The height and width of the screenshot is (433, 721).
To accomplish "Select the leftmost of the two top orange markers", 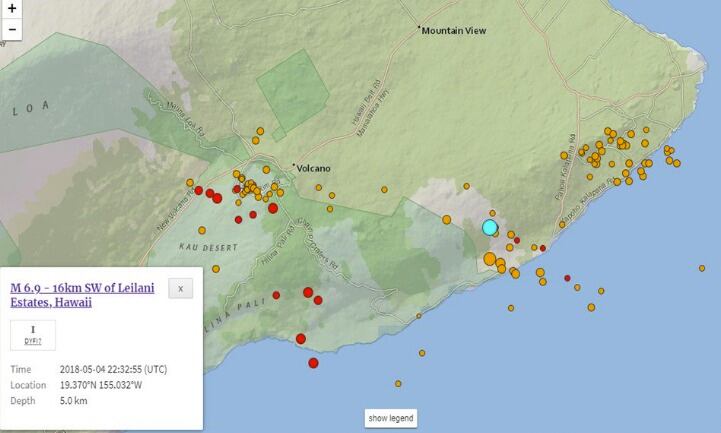I will coord(259,130).
